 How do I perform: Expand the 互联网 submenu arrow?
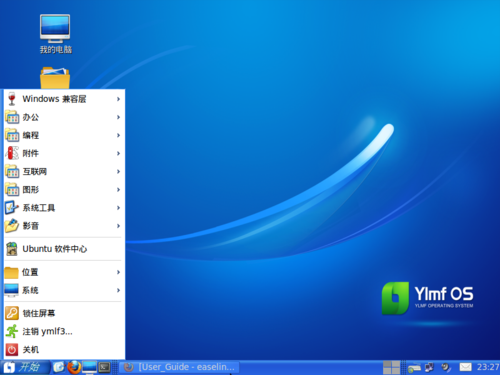tap(118, 171)
